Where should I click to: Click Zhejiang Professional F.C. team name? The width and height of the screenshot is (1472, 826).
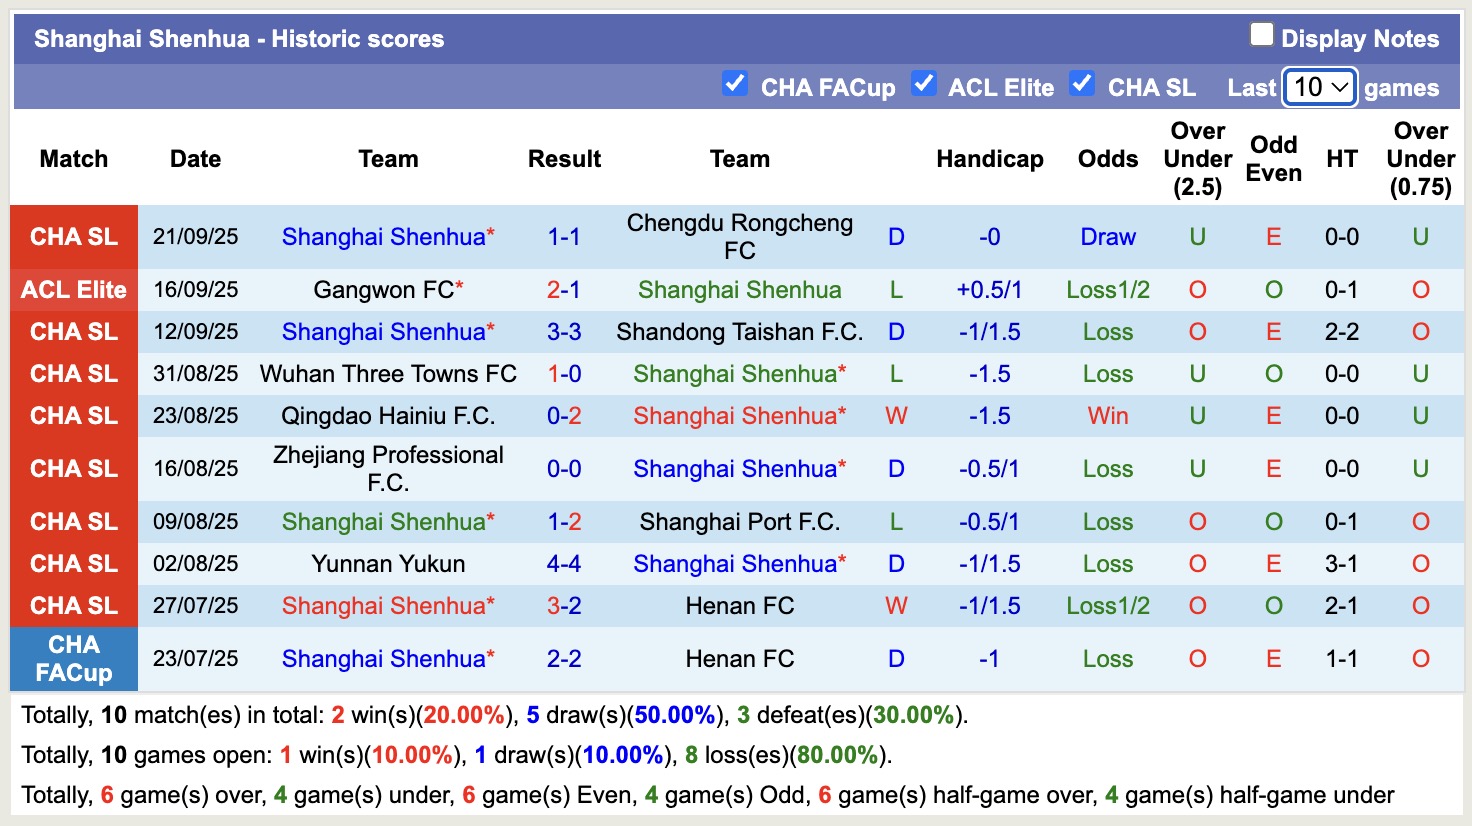pos(388,468)
